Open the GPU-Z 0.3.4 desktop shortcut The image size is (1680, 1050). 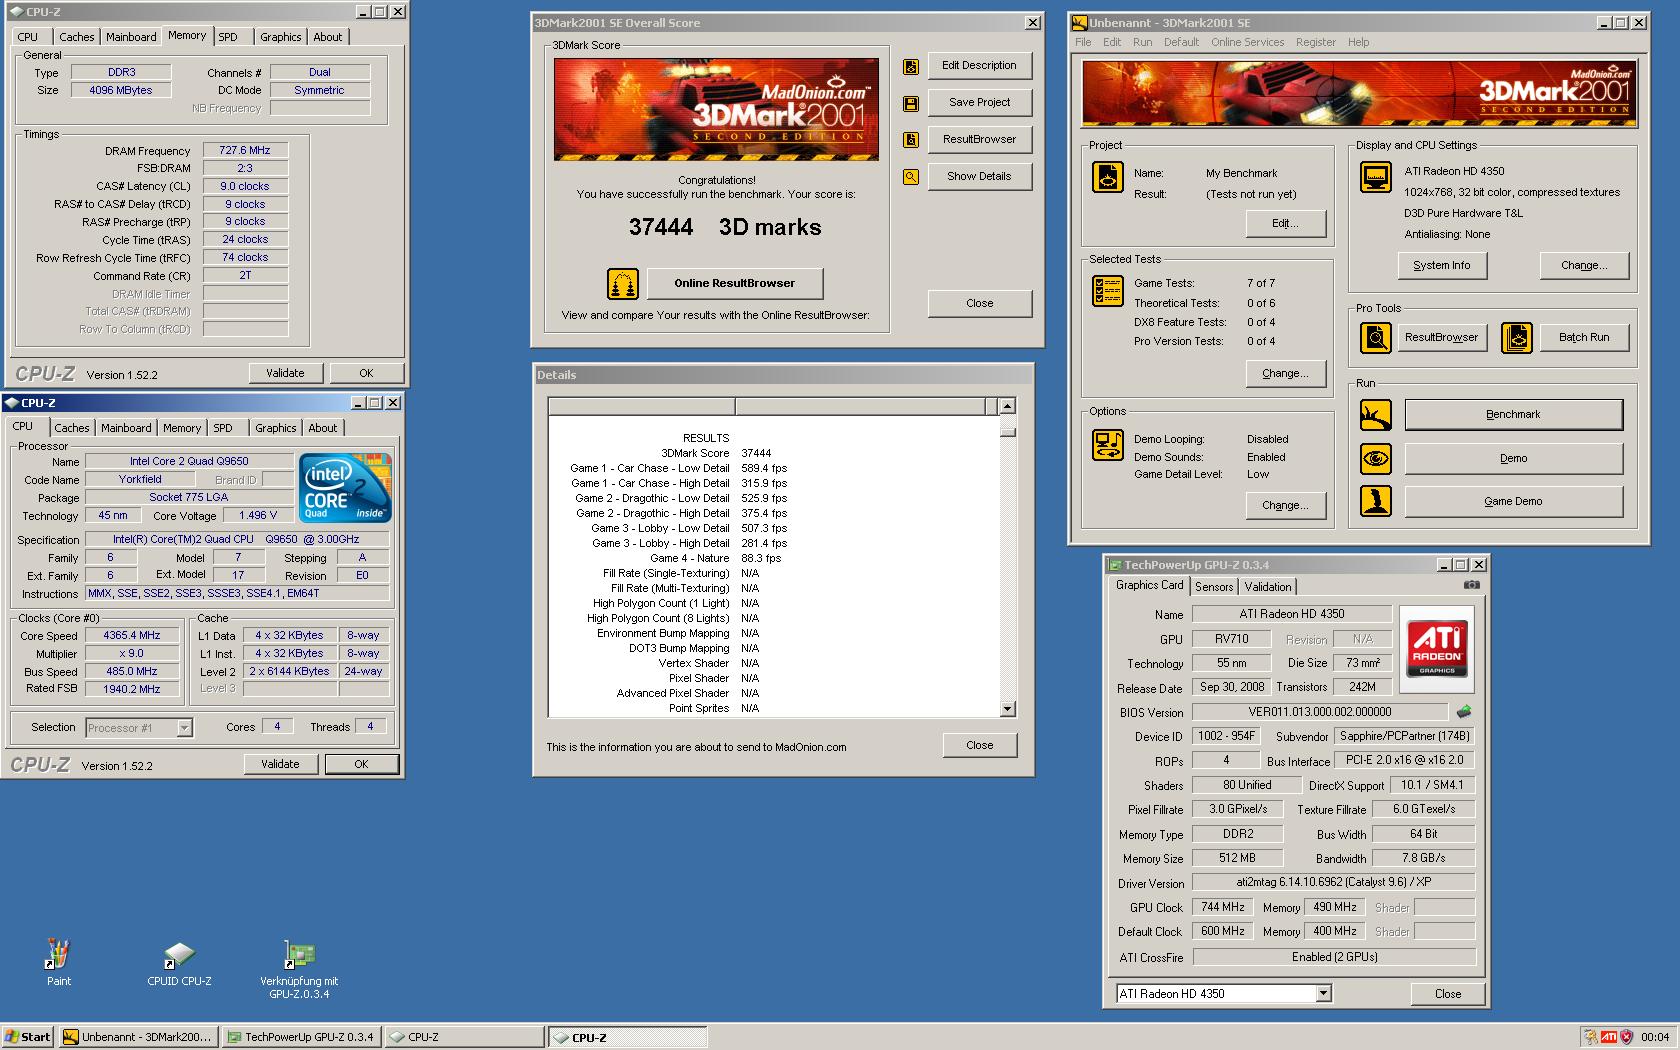click(299, 969)
